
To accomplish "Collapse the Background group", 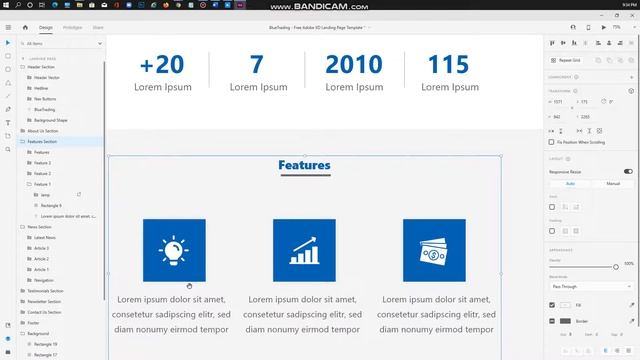I will [x=23, y=333].
